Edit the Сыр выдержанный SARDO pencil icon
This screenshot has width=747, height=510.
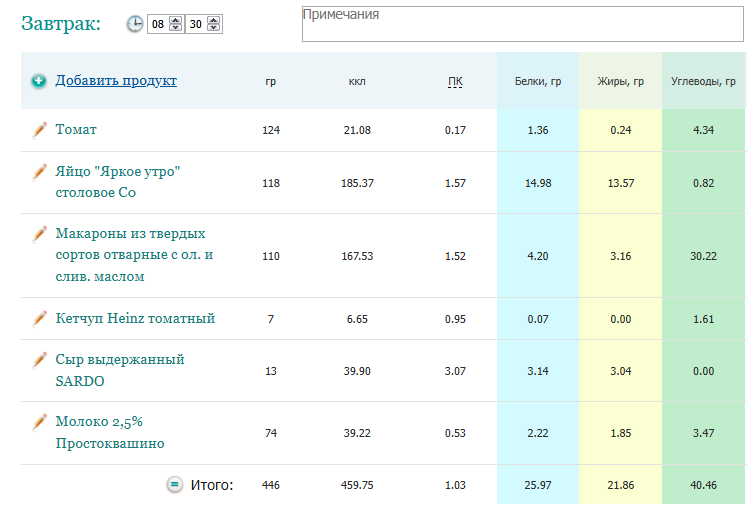[39, 360]
